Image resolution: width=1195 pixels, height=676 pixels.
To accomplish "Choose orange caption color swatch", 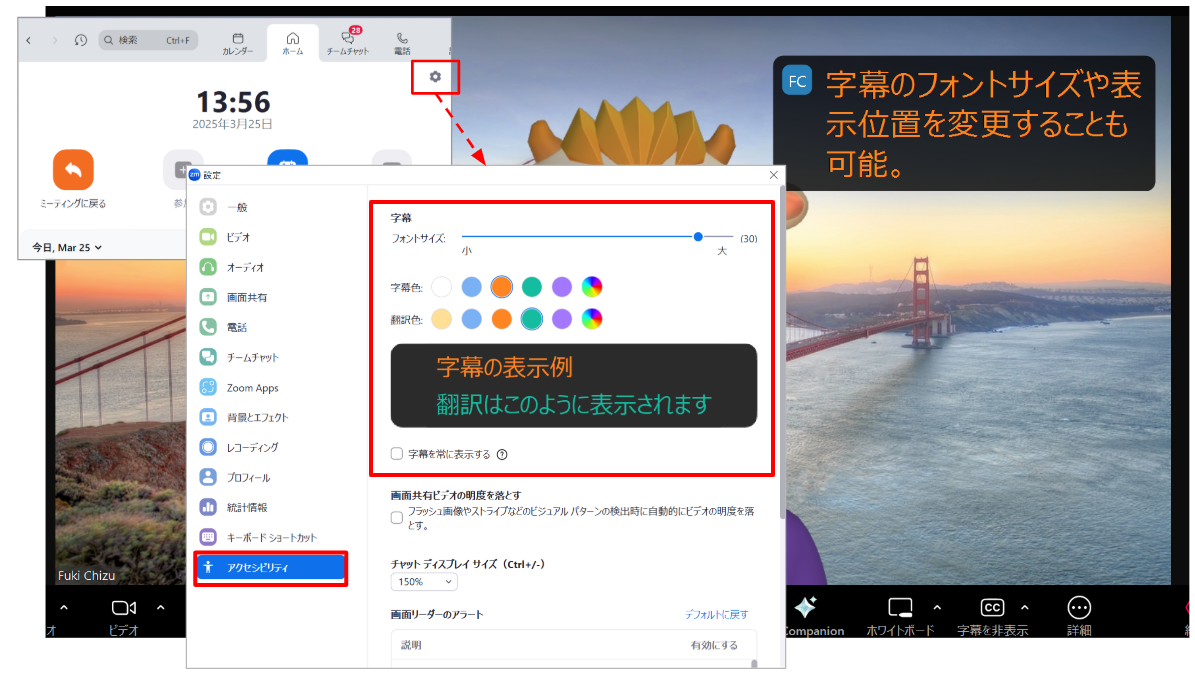I will coord(501,287).
